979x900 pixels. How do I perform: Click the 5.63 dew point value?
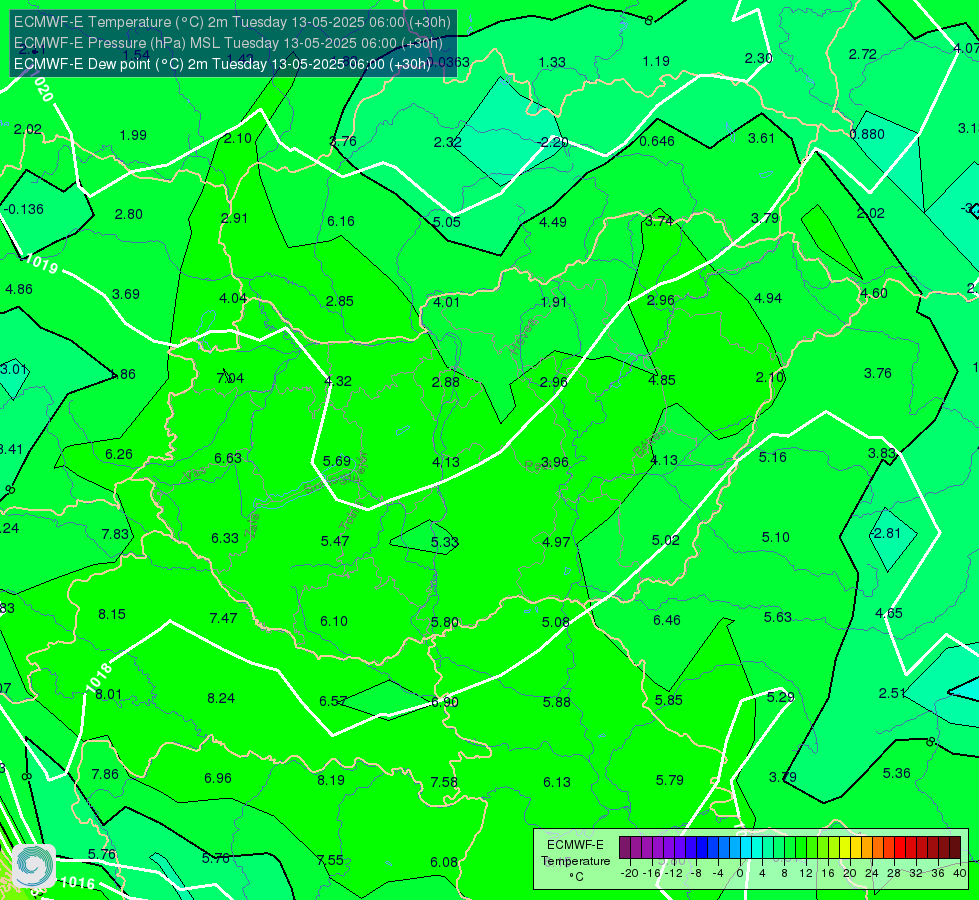pyautogui.click(x=777, y=618)
